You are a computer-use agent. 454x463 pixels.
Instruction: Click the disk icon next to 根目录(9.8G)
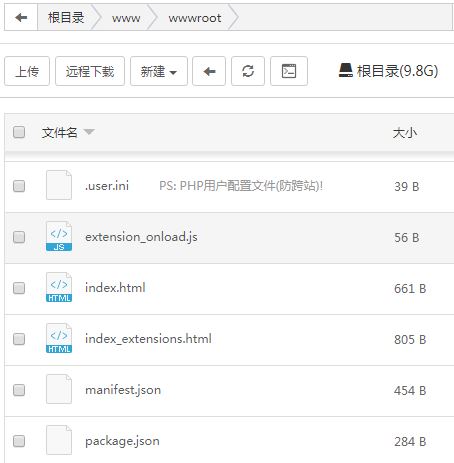pyautogui.click(x=345, y=71)
